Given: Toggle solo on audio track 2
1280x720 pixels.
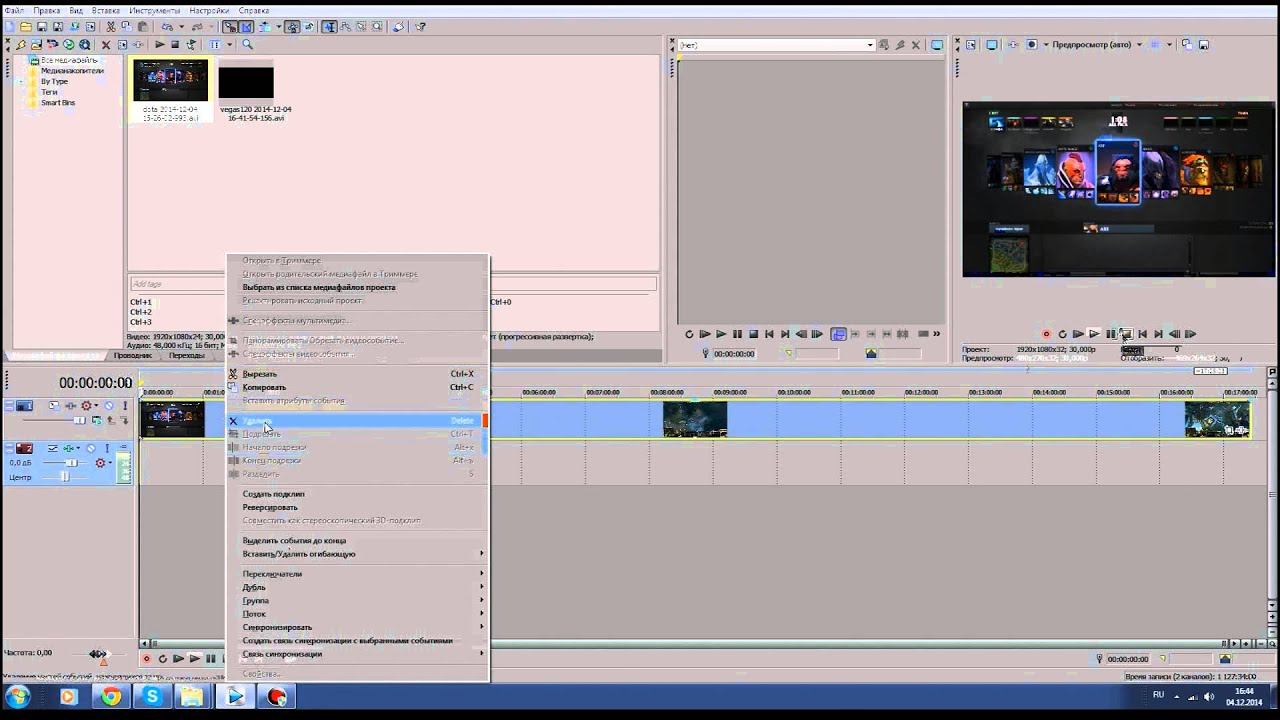Looking at the screenshot, I should click(105, 448).
